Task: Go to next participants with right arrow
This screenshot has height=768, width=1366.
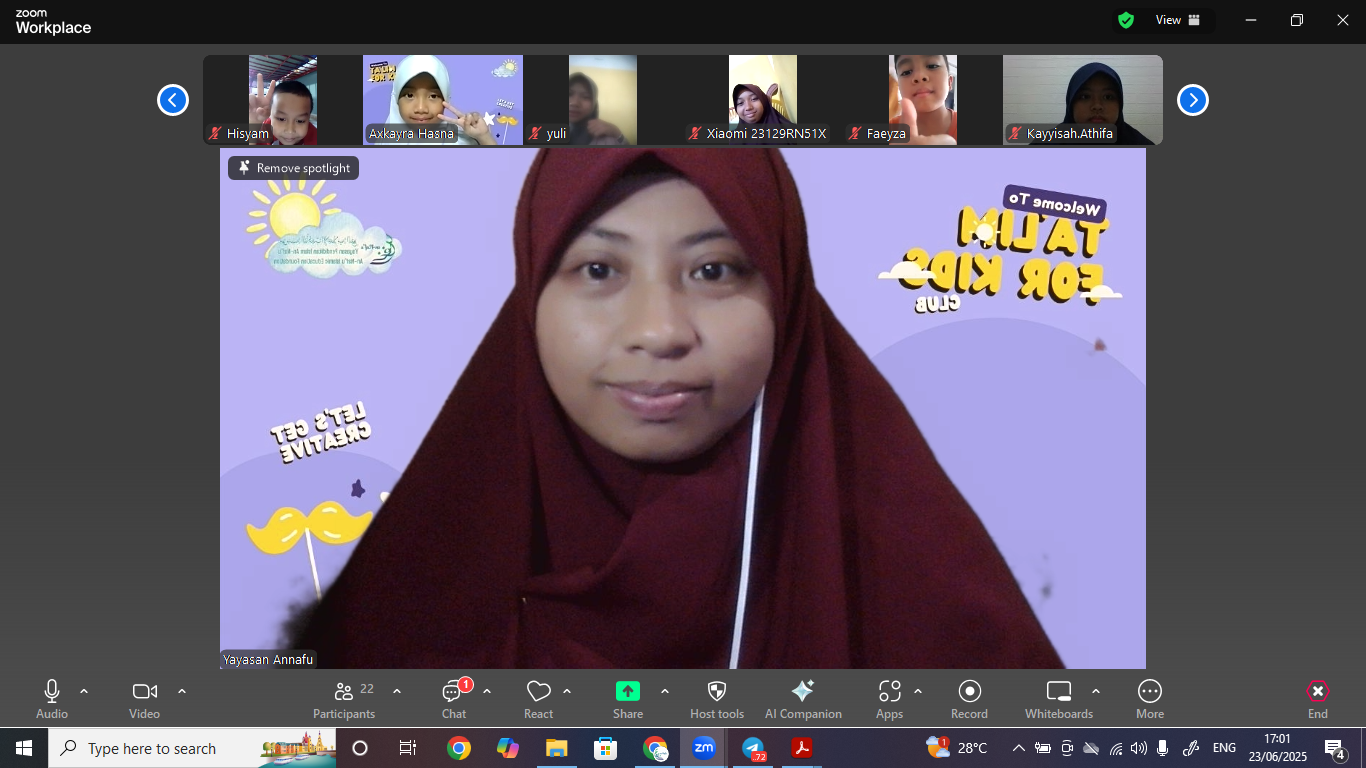Action: coord(1192,100)
